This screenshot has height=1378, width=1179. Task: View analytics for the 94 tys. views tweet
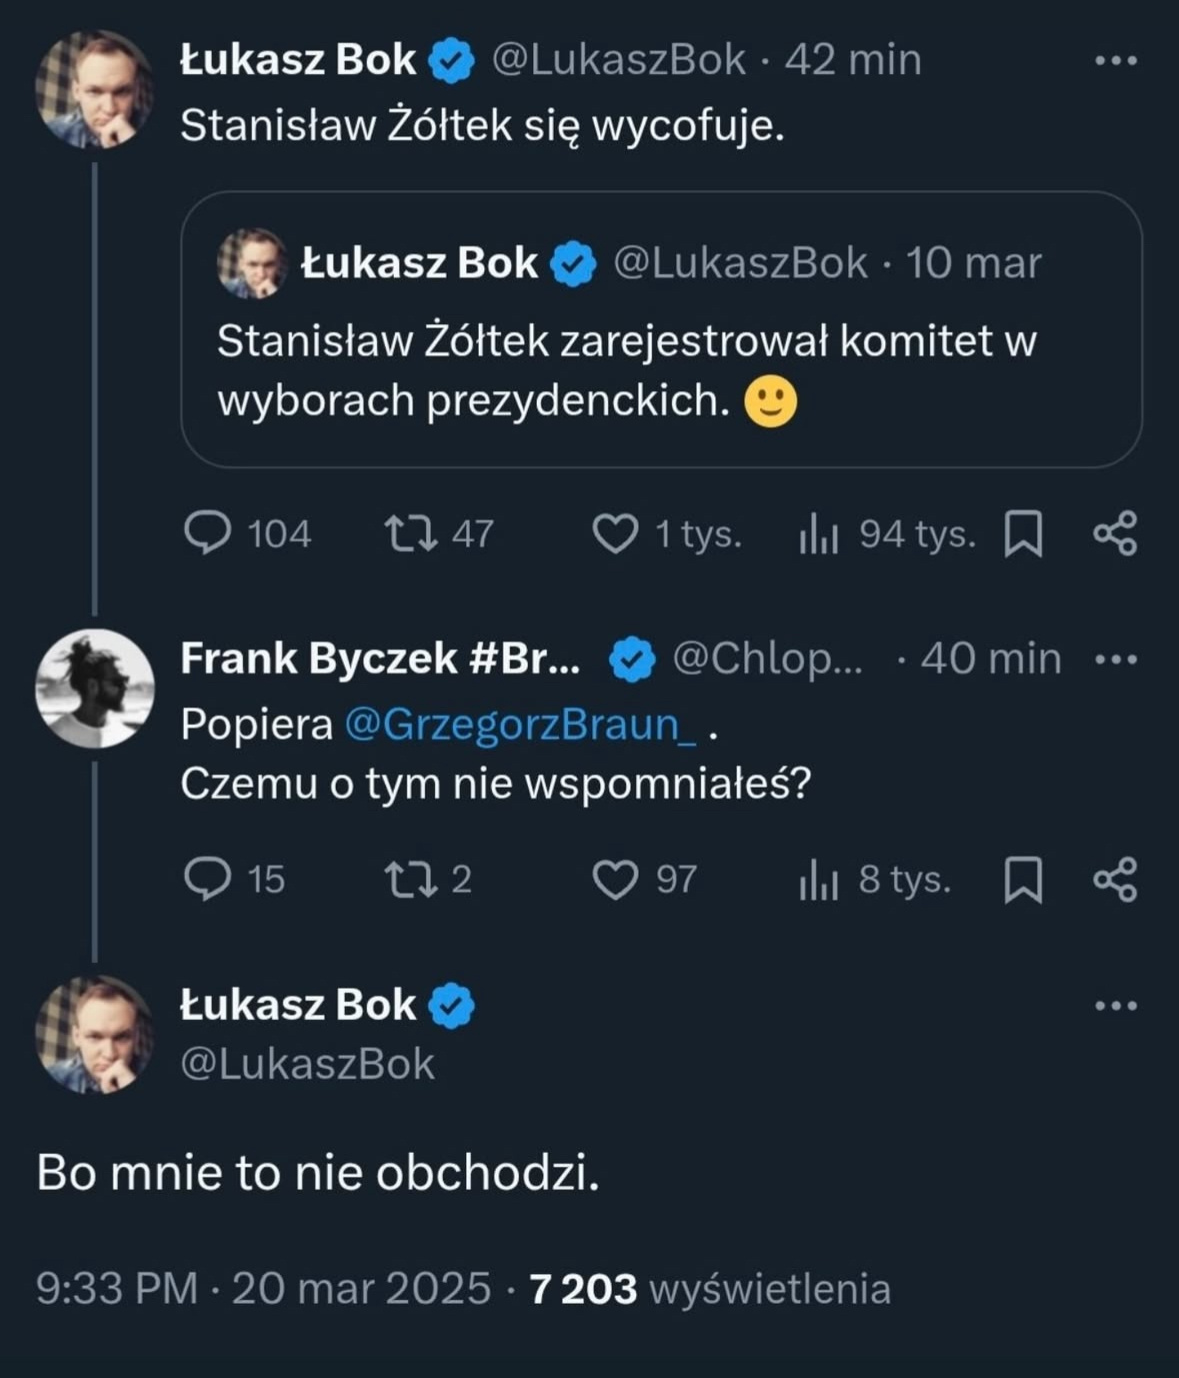point(818,534)
